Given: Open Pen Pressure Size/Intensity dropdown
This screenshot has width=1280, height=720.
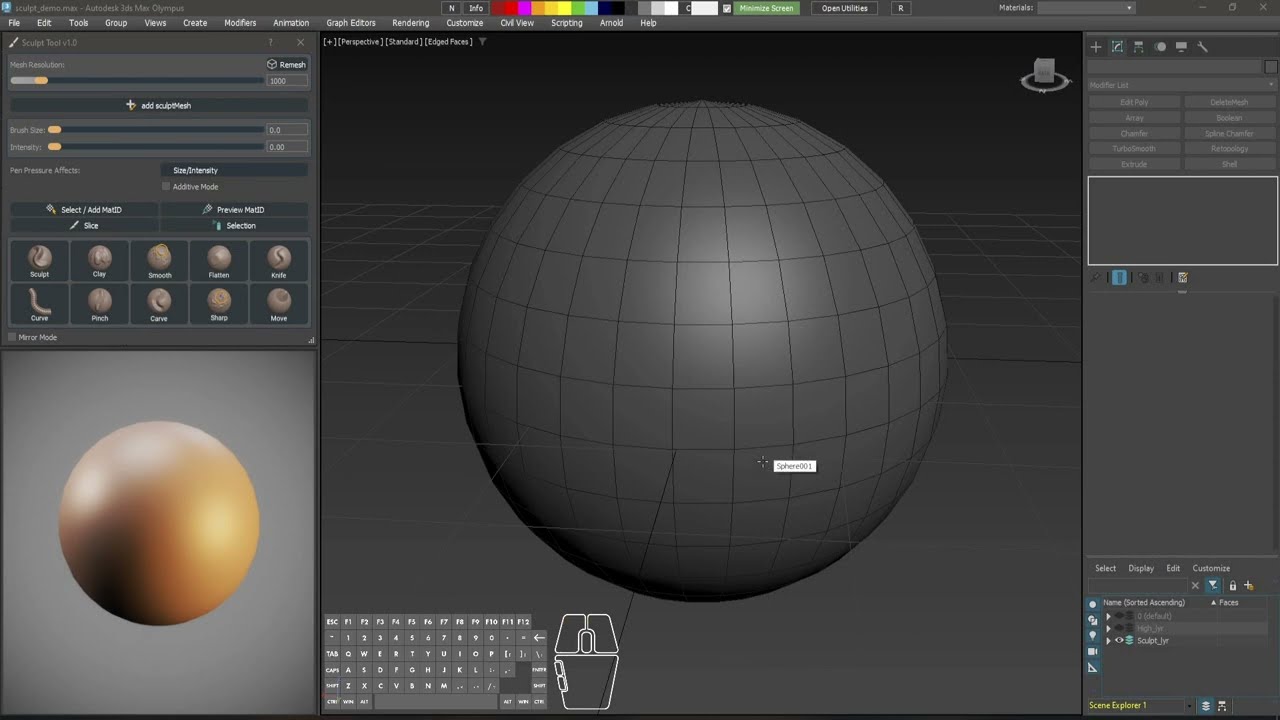Looking at the screenshot, I should point(235,170).
